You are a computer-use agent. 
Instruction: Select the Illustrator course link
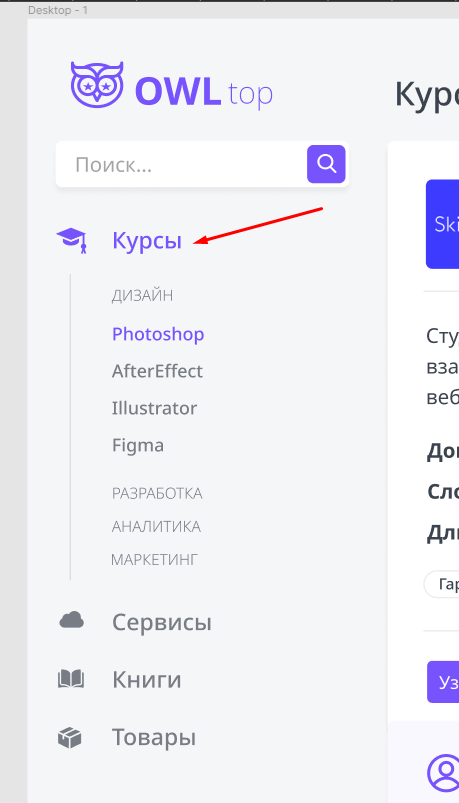click(154, 408)
